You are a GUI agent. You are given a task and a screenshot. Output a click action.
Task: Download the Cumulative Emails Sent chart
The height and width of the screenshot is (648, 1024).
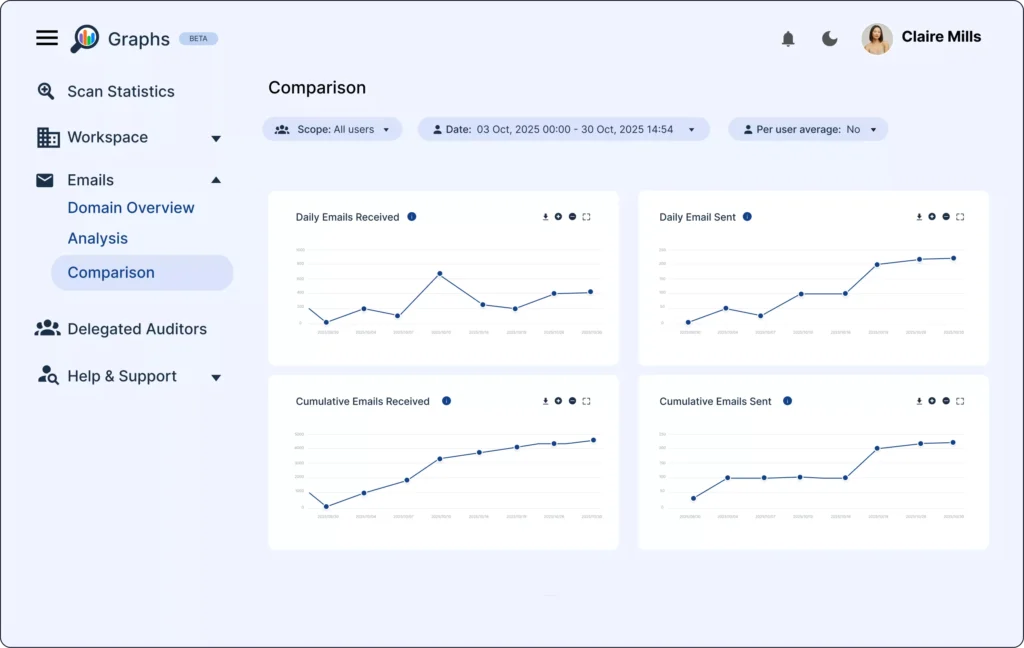[919, 401]
